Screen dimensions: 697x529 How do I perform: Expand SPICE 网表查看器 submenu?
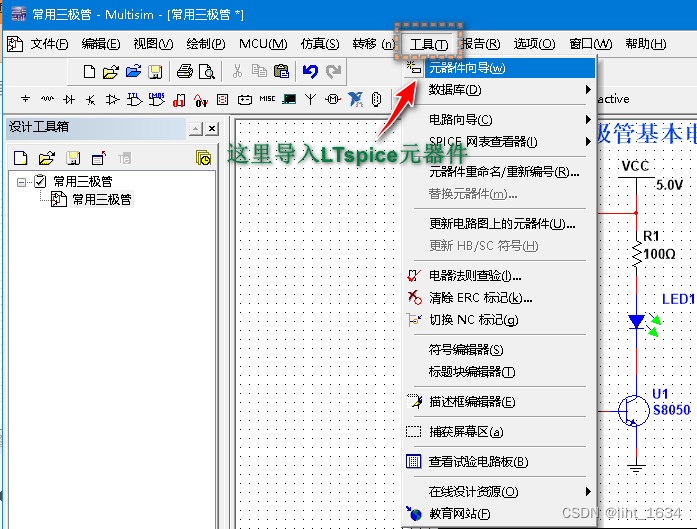(500, 142)
